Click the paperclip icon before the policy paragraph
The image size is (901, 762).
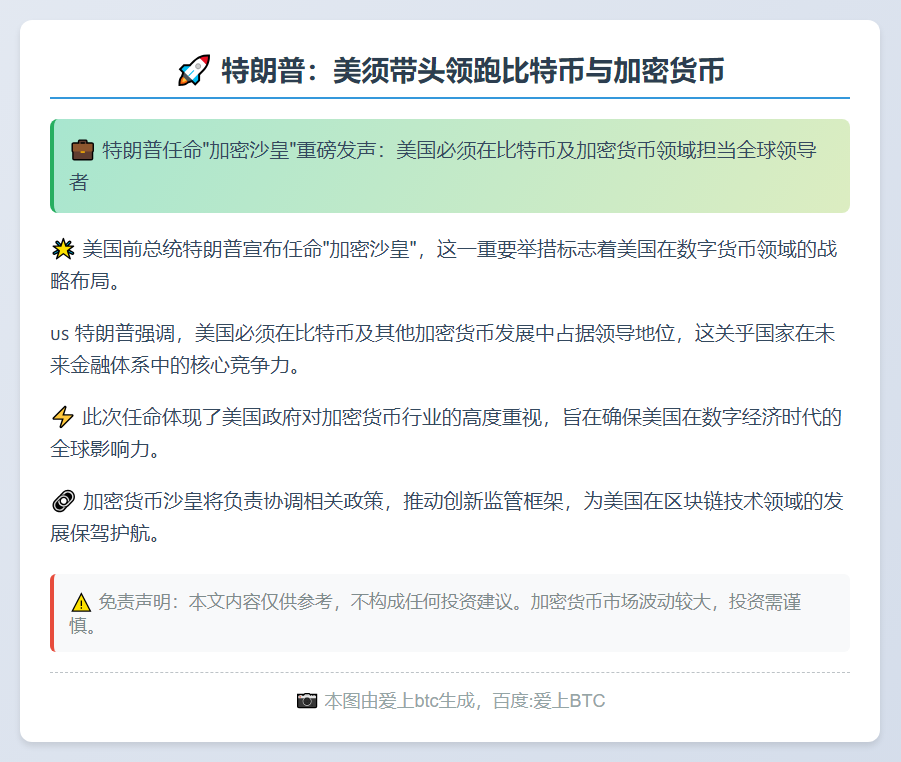click(63, 501)
